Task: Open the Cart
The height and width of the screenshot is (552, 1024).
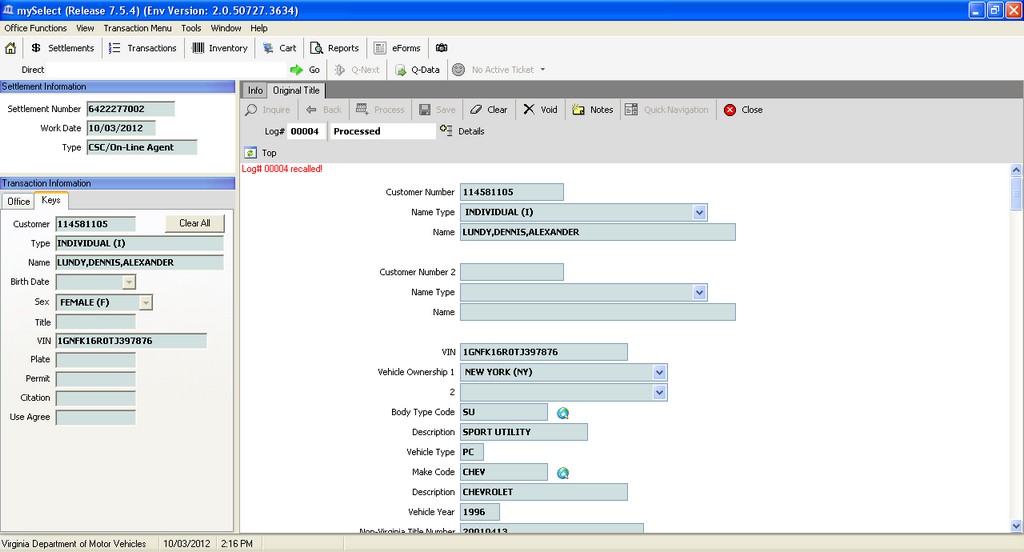Action: pyautogui.click(x=280, y=48)
